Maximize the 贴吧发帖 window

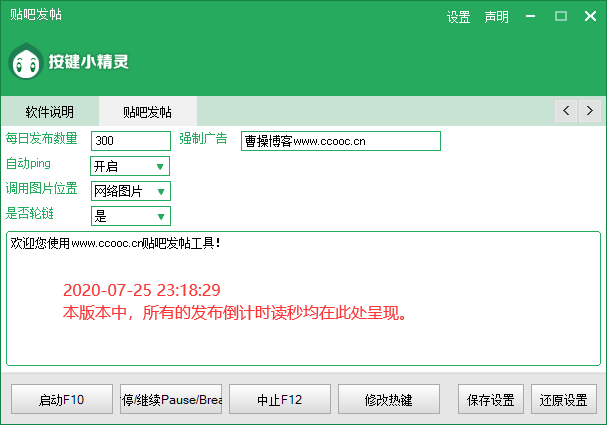(x=561, y=16)
